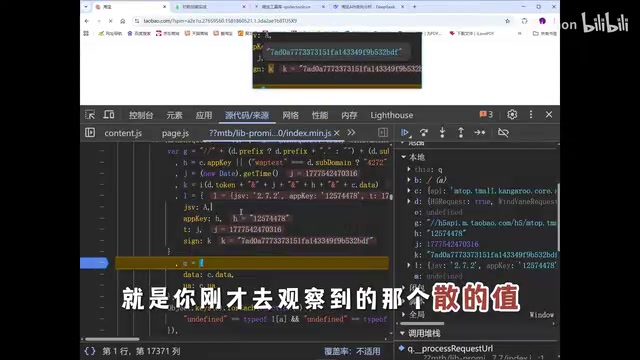Image resolution: width=640 pixels, height=360 pixels.
Task: Switch to the 控制台 tab
Action: pos(141,115)
